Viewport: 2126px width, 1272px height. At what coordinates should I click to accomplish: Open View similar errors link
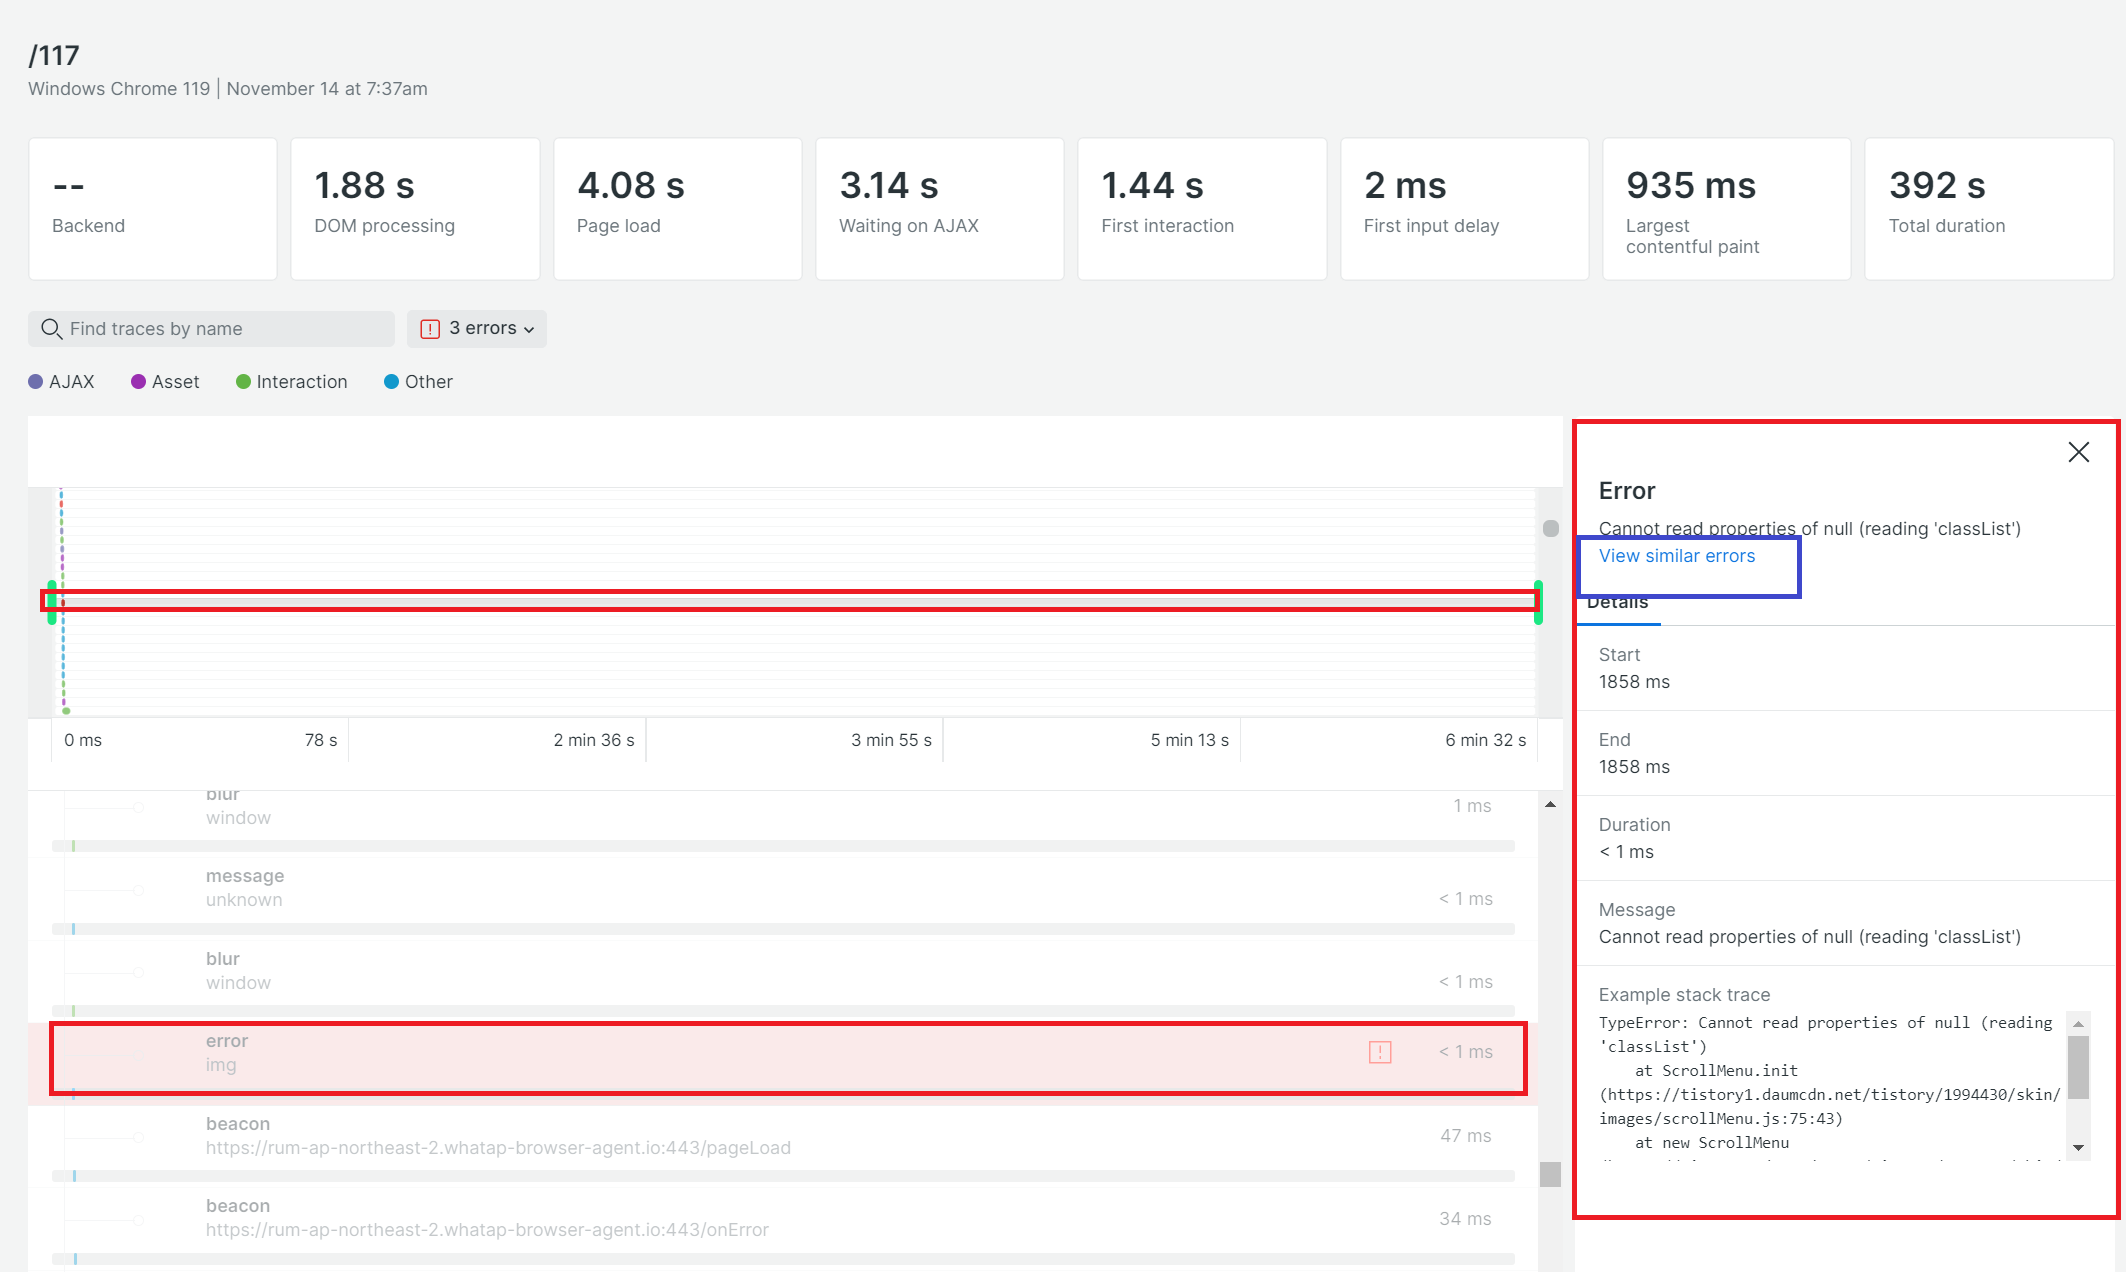point(1676,556)
